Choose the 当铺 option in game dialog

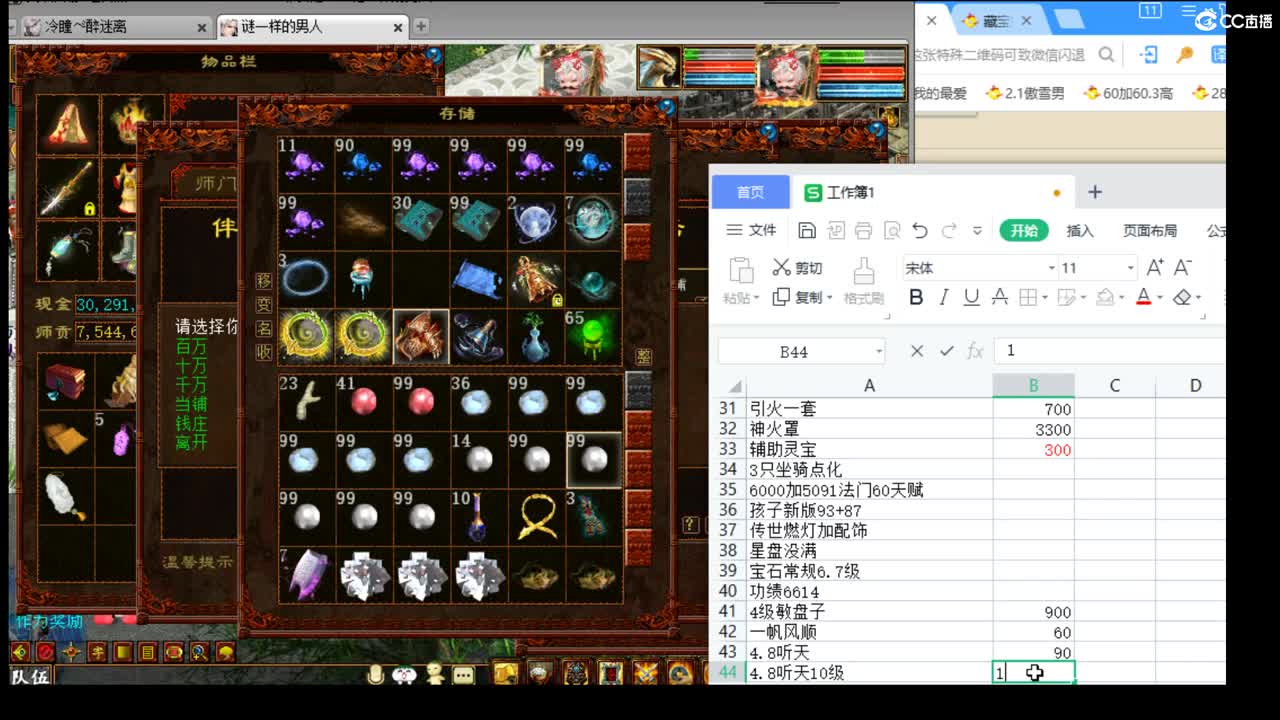[x=191, y=404]
